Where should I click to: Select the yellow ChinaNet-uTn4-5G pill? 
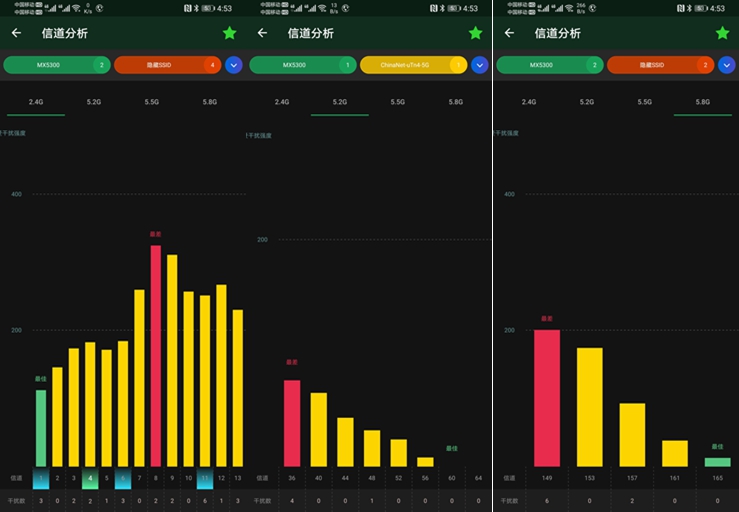click(x=414, y=65)
